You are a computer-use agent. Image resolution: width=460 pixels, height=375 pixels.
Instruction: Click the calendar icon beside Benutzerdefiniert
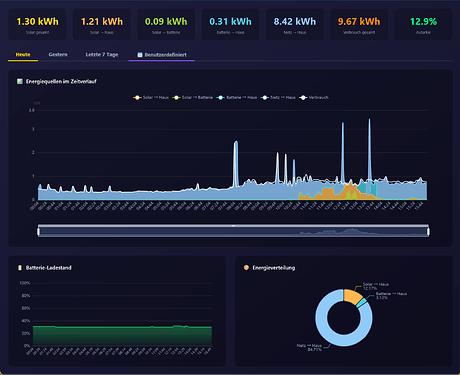pos(140,55)
